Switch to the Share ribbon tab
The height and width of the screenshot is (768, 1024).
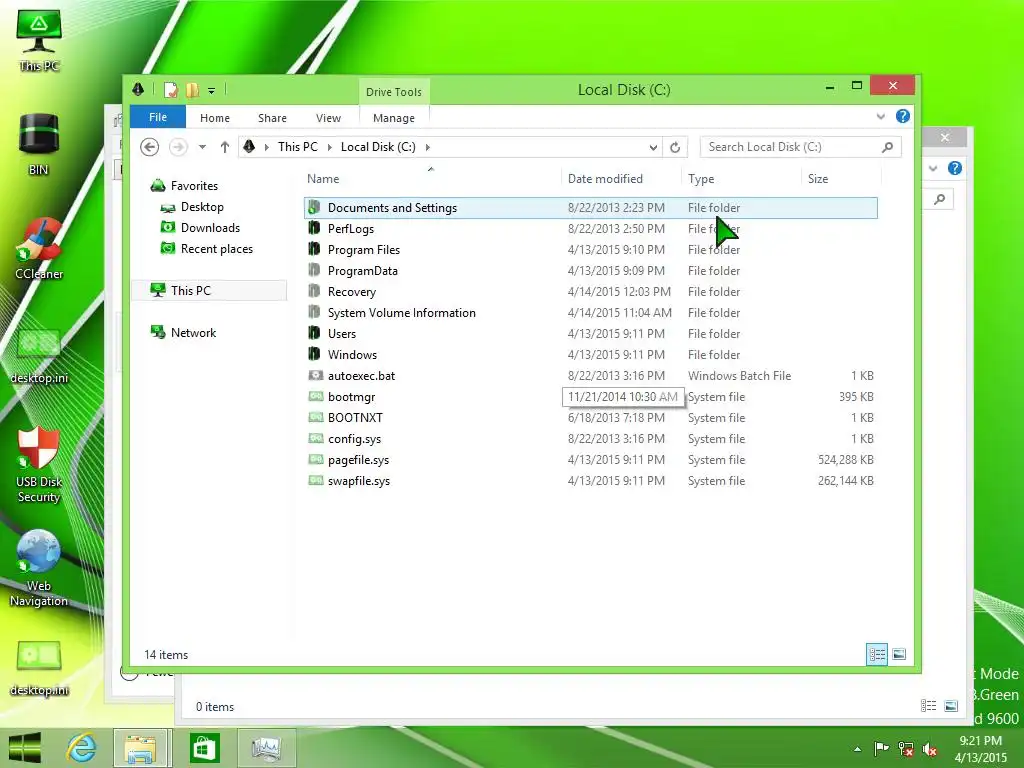coord(272,118)
